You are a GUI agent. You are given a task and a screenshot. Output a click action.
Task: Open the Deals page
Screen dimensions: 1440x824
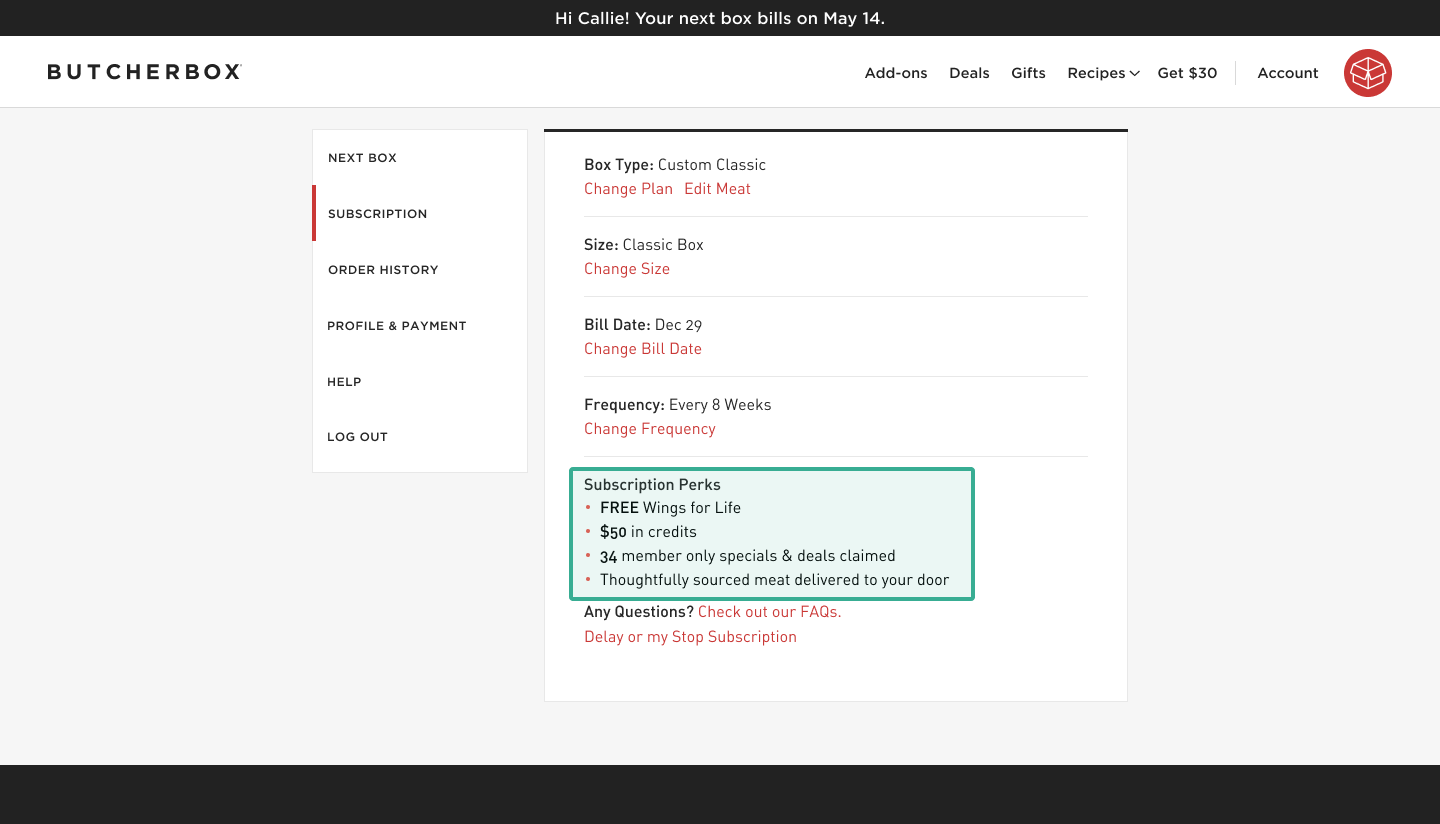tap(969, 73)
